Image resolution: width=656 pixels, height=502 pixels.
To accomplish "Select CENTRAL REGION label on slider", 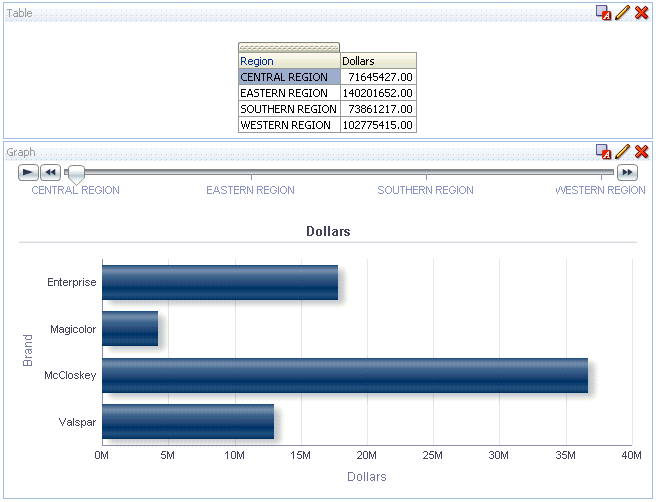I will 76,190.
